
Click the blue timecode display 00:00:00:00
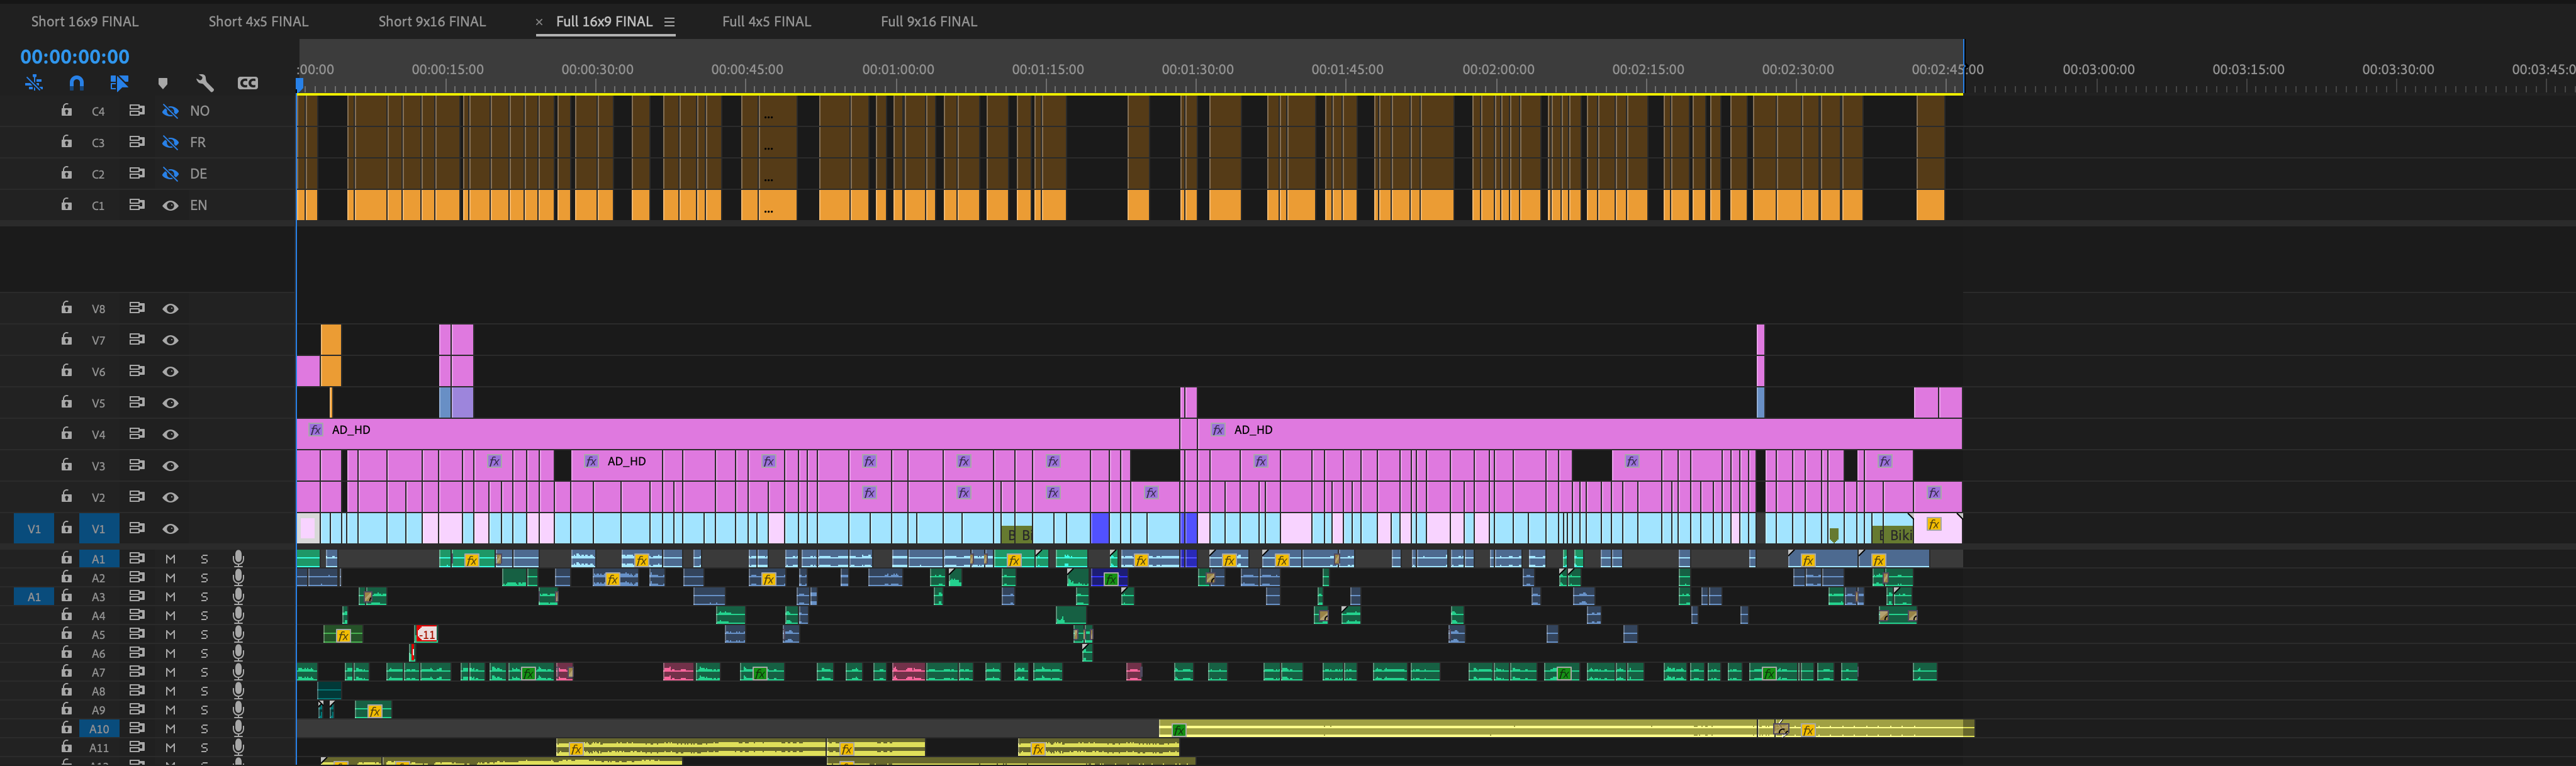point(74,57)
